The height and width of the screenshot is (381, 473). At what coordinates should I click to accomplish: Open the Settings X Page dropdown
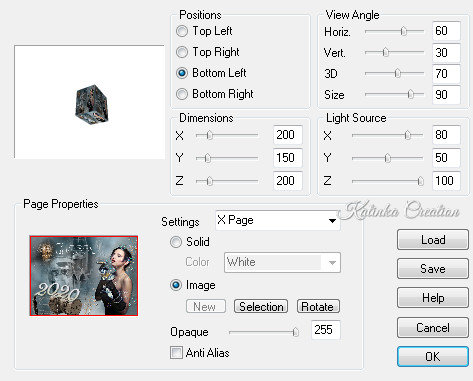click(278, 220)
